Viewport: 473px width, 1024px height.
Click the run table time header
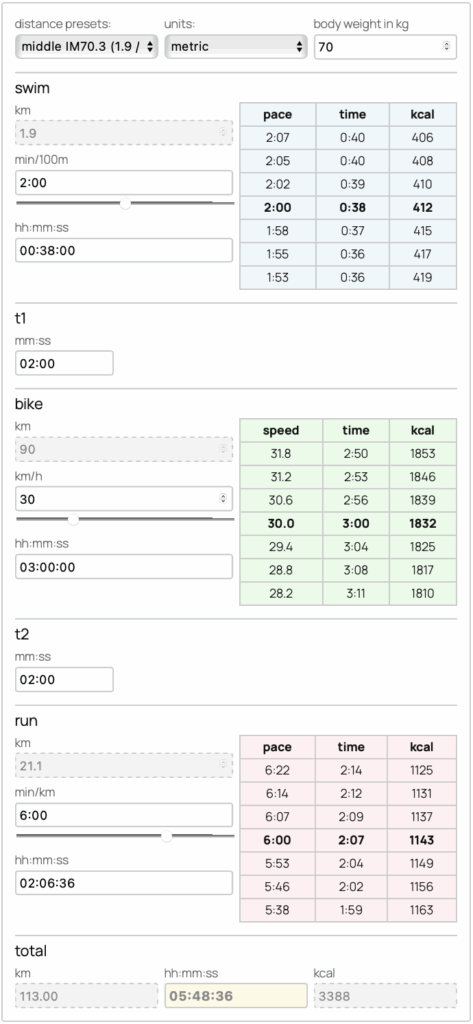click(351, 747)
